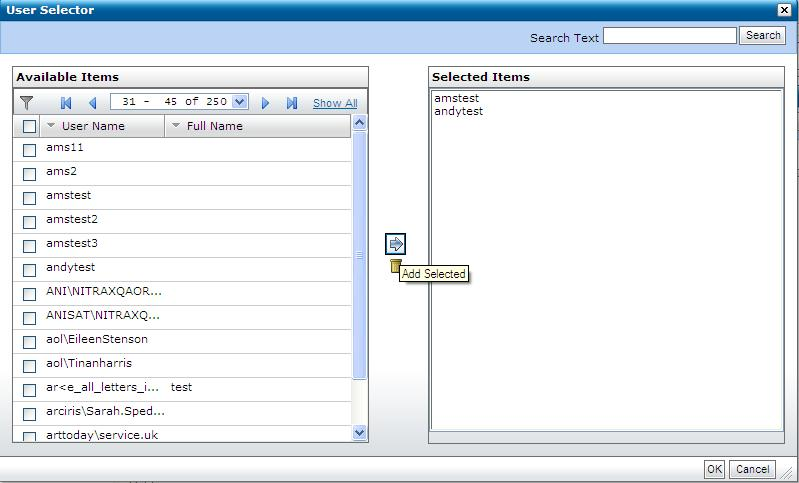Click the arttoday\service.uk user name

click(102, 435)
